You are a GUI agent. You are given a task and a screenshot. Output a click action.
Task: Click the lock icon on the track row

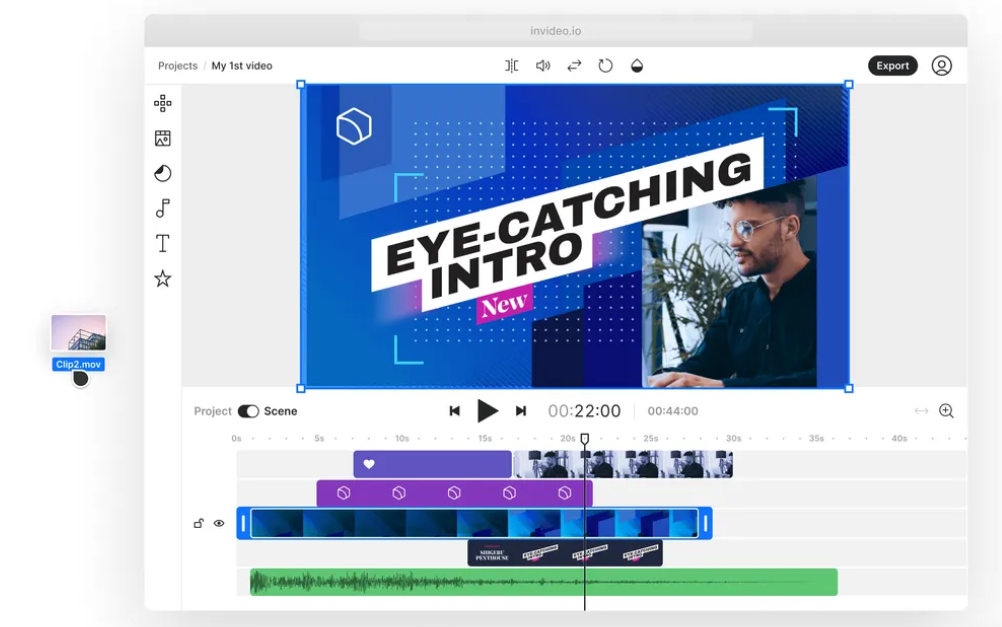198,521
